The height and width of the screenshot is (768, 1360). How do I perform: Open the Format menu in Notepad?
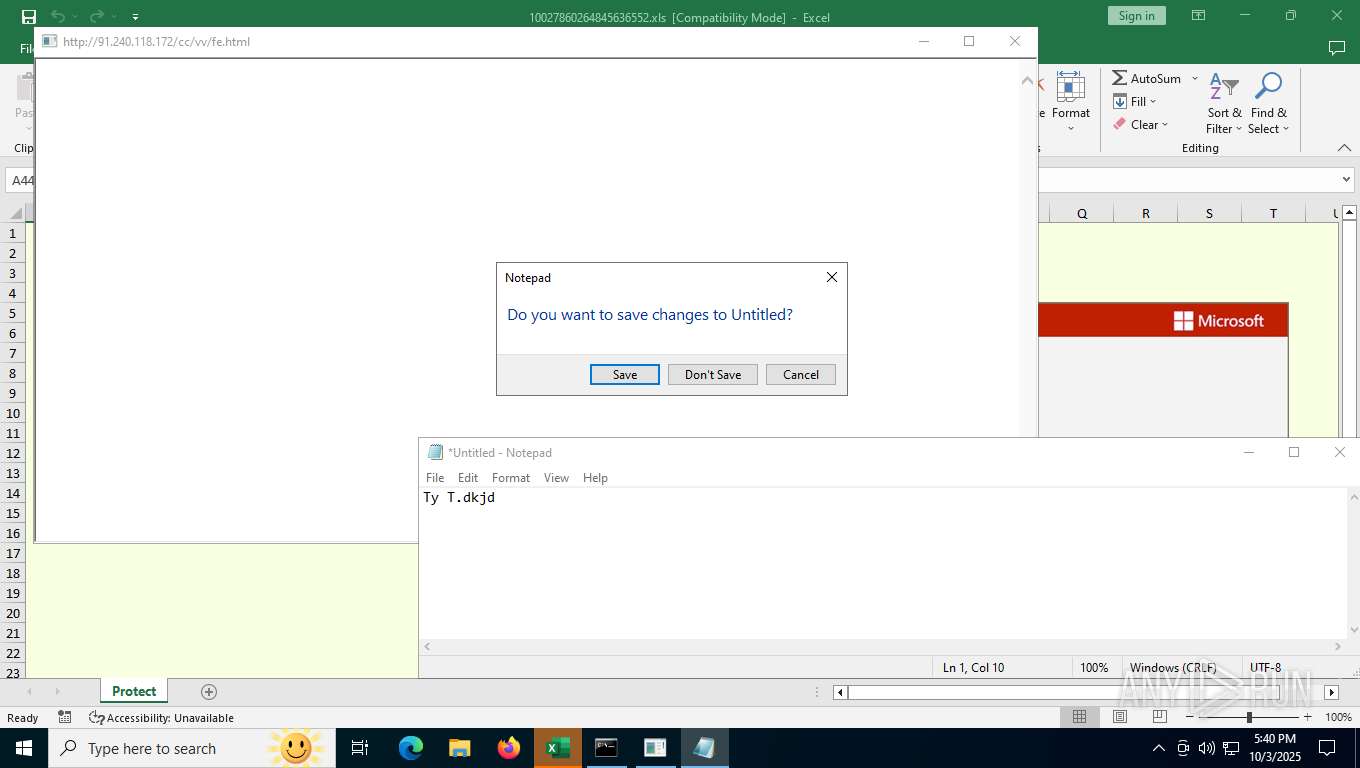pos(511,478)
